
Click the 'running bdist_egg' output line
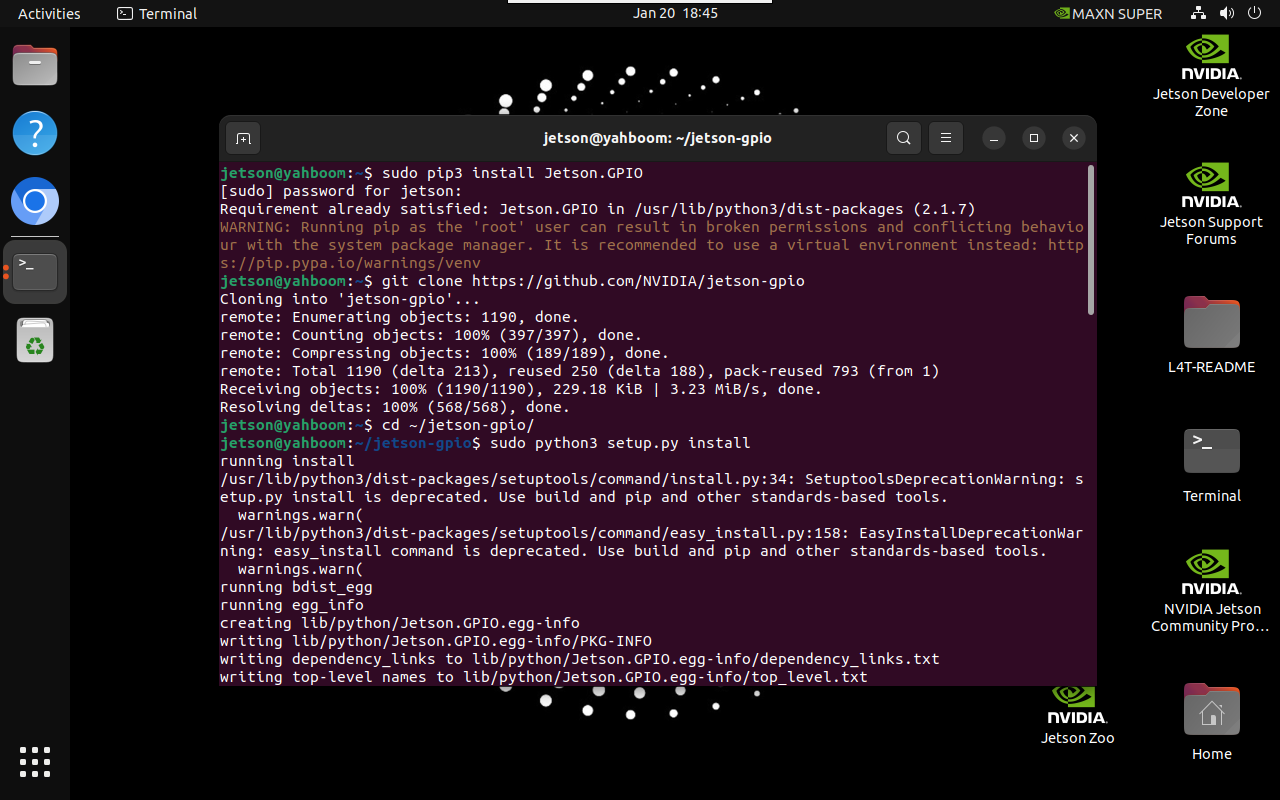click(296, 587)
